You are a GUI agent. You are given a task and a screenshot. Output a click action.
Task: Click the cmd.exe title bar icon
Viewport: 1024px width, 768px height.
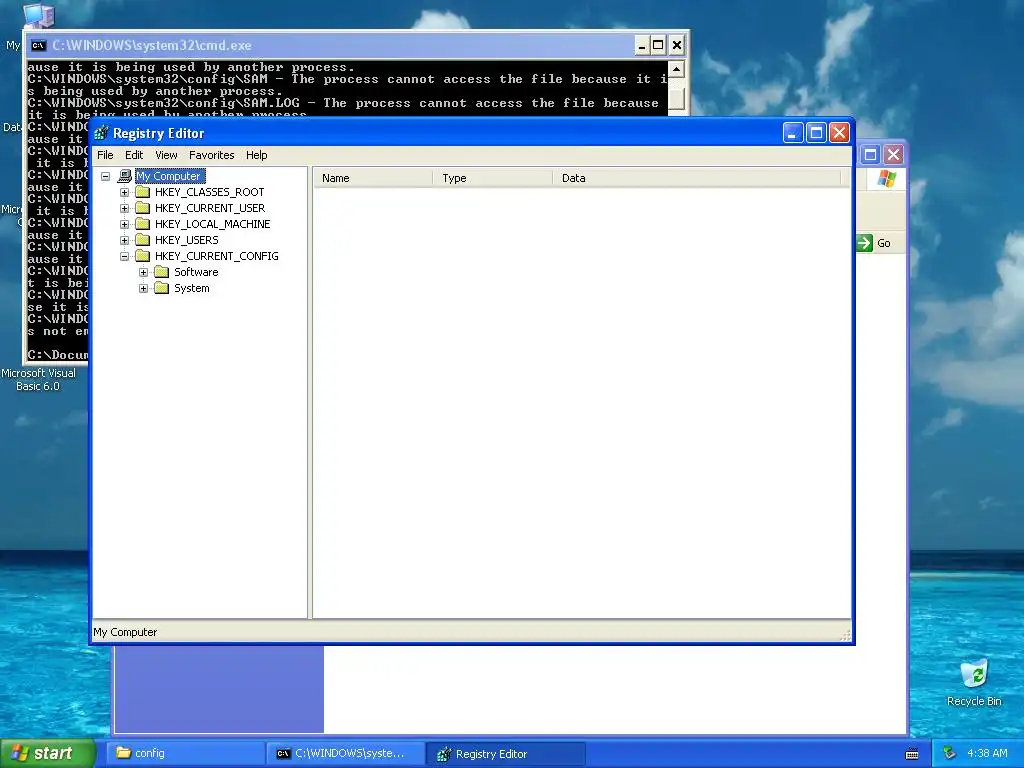[x=39, y=46]
